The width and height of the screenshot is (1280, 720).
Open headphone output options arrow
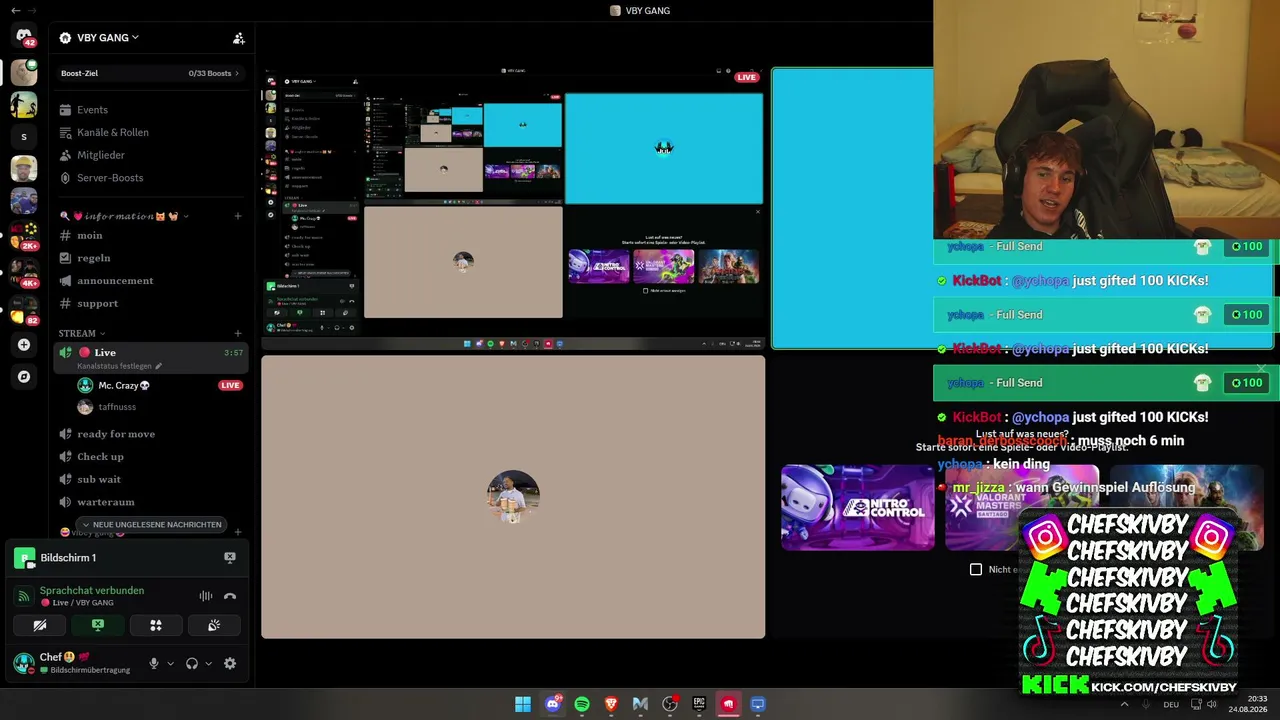208,663
